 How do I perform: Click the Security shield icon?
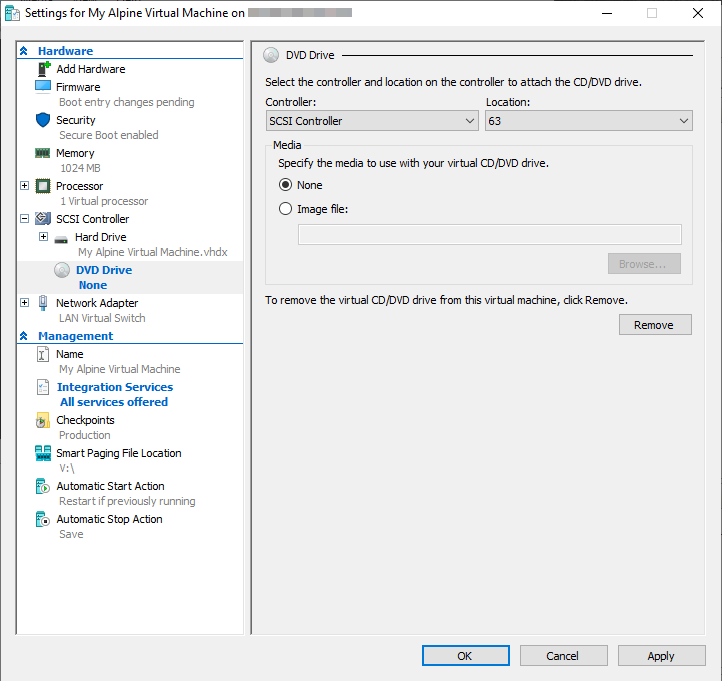(43, 120)
